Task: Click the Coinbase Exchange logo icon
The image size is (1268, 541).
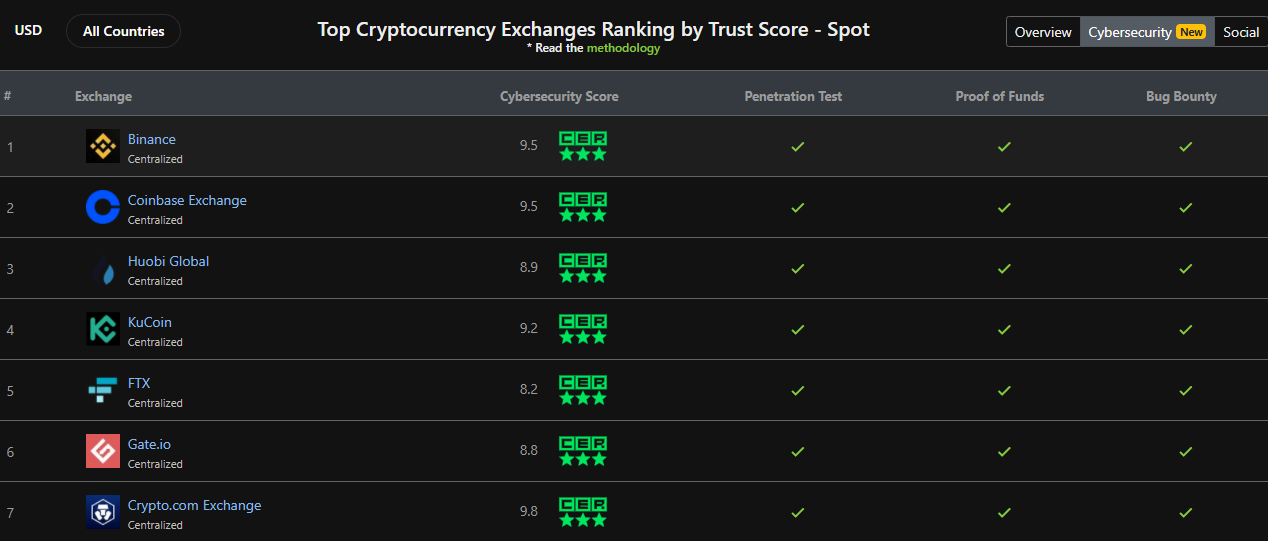Action: [103, 208]
